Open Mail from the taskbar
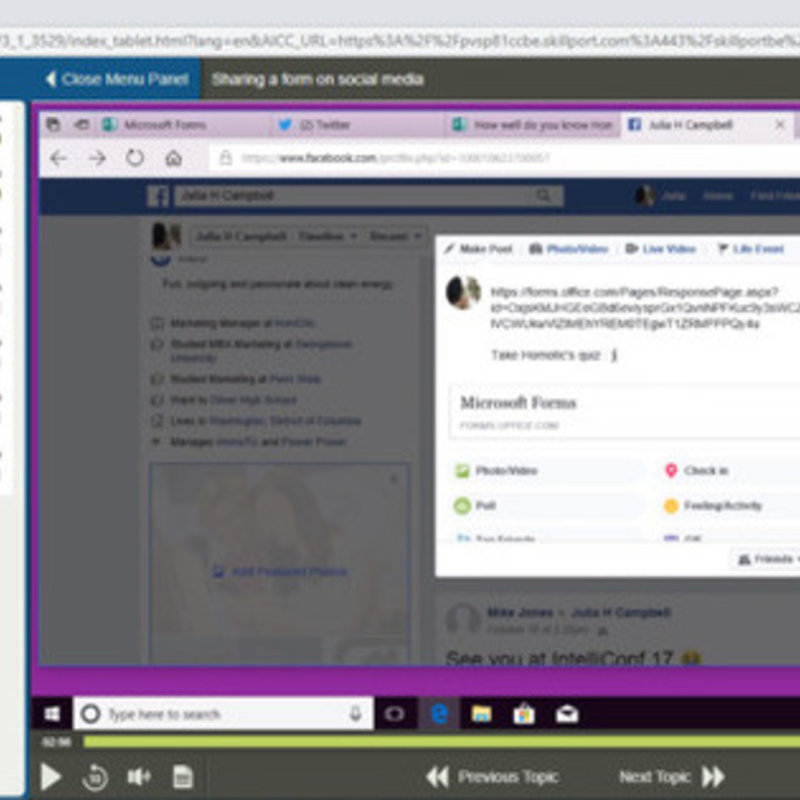Image resolution: width=800 pixels, height=800 pixels. pos(567,714)
